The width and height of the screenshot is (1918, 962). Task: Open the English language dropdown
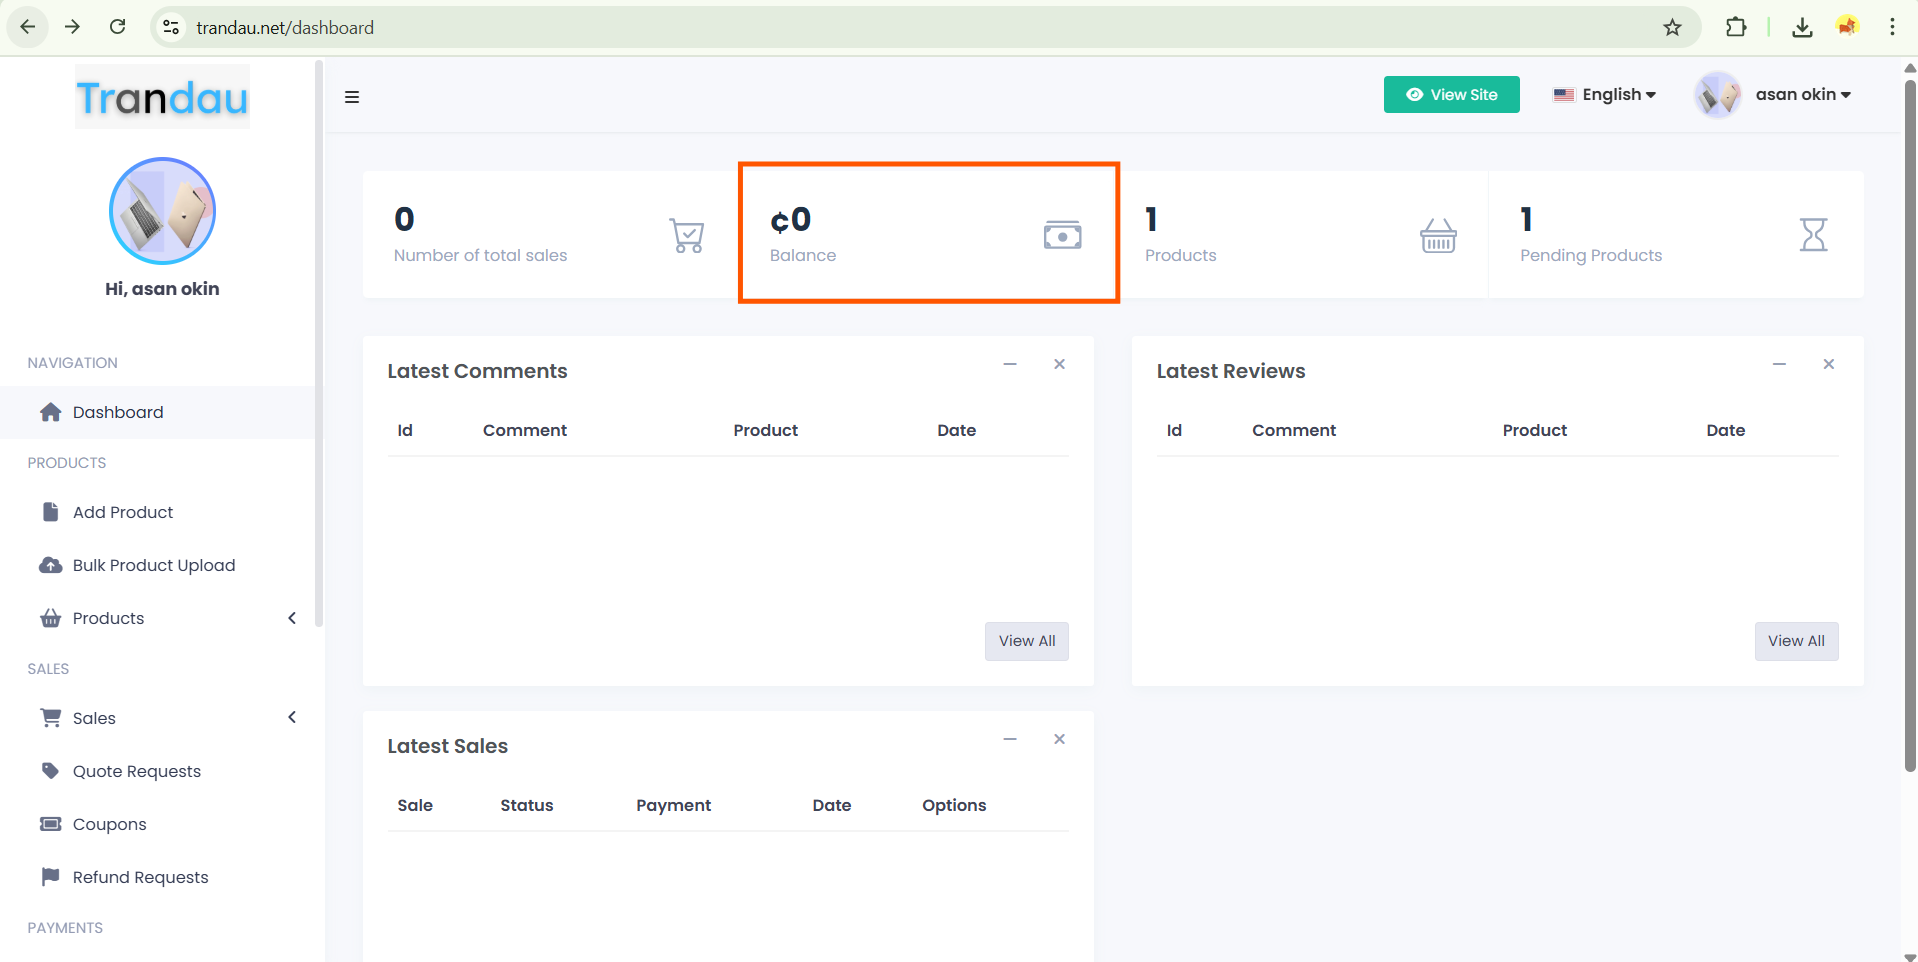point(1605,94)
